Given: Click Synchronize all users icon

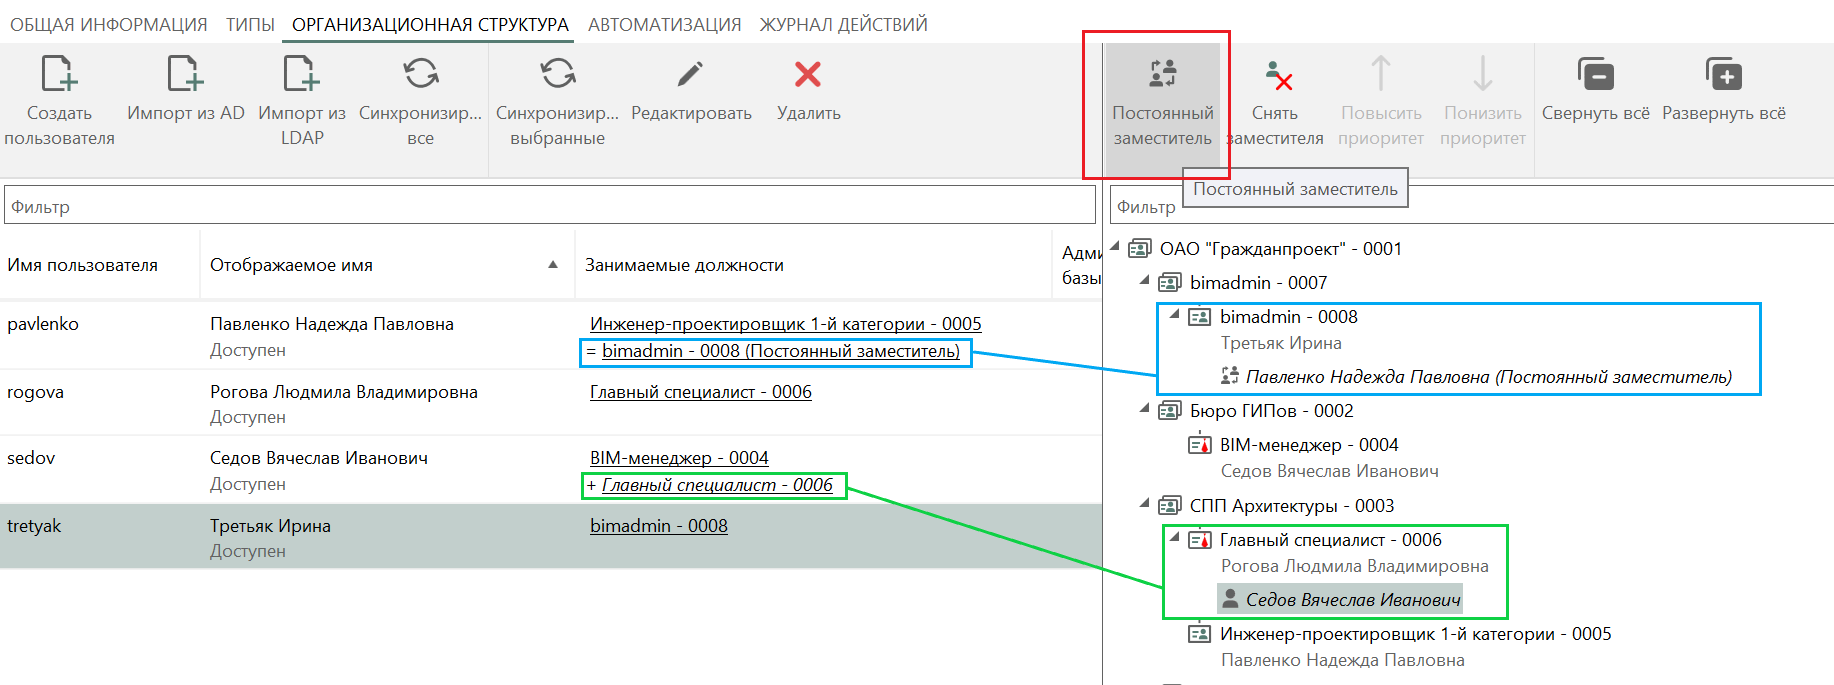Looking at the screenshot, I should pyautogui.click(x=420, y=75).
